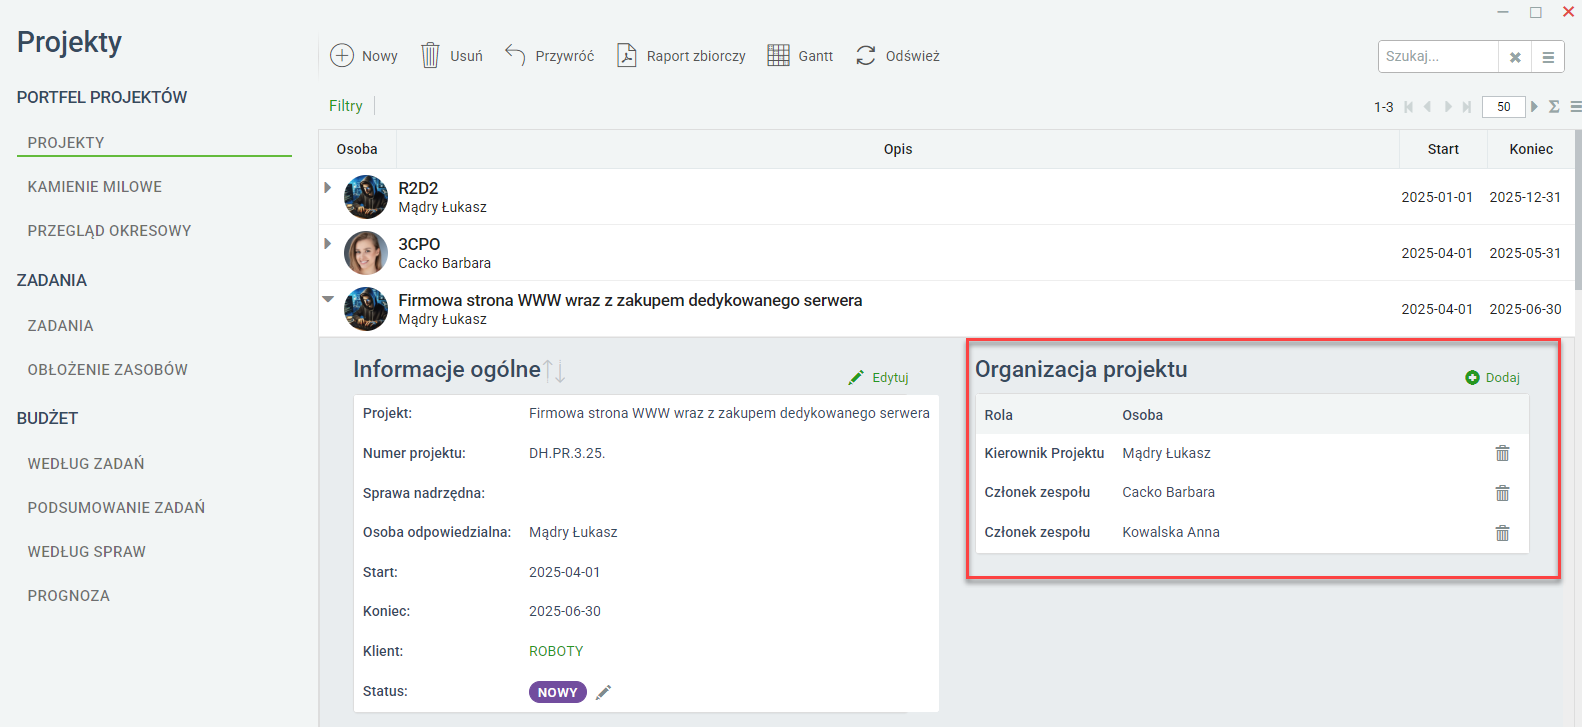Click 3CPO end date 2025-05-31
Screen dimensions: 1582x727
(x=1525, y=253)
